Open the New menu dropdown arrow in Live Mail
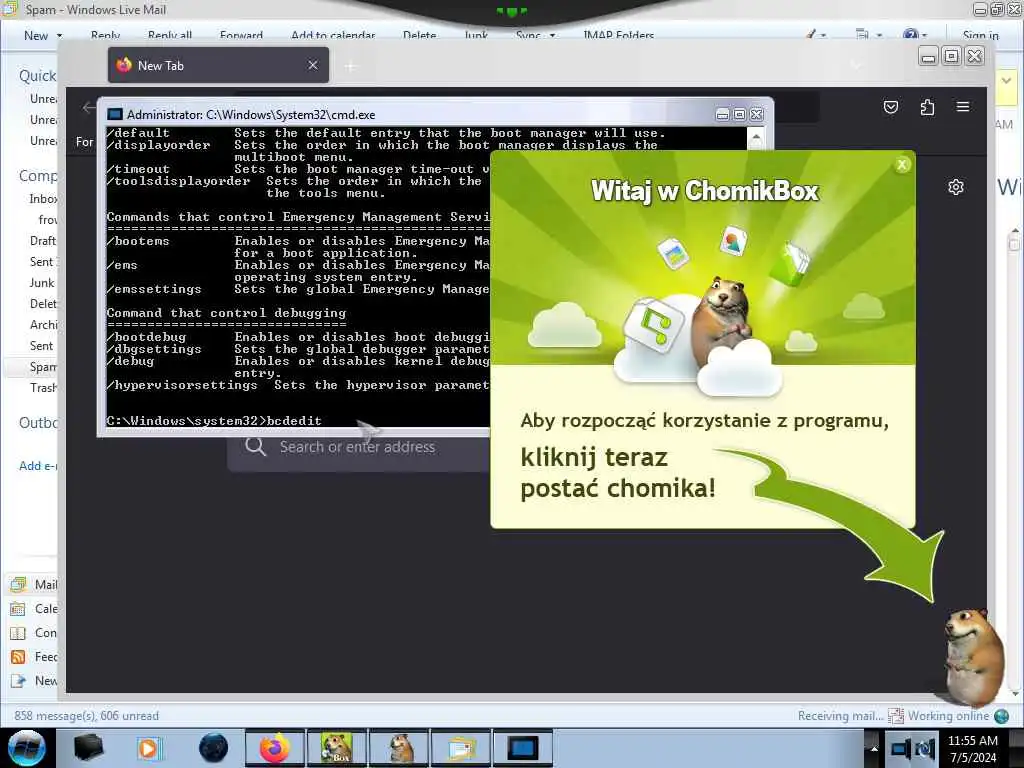1024x768 pixels. [59, 36]
